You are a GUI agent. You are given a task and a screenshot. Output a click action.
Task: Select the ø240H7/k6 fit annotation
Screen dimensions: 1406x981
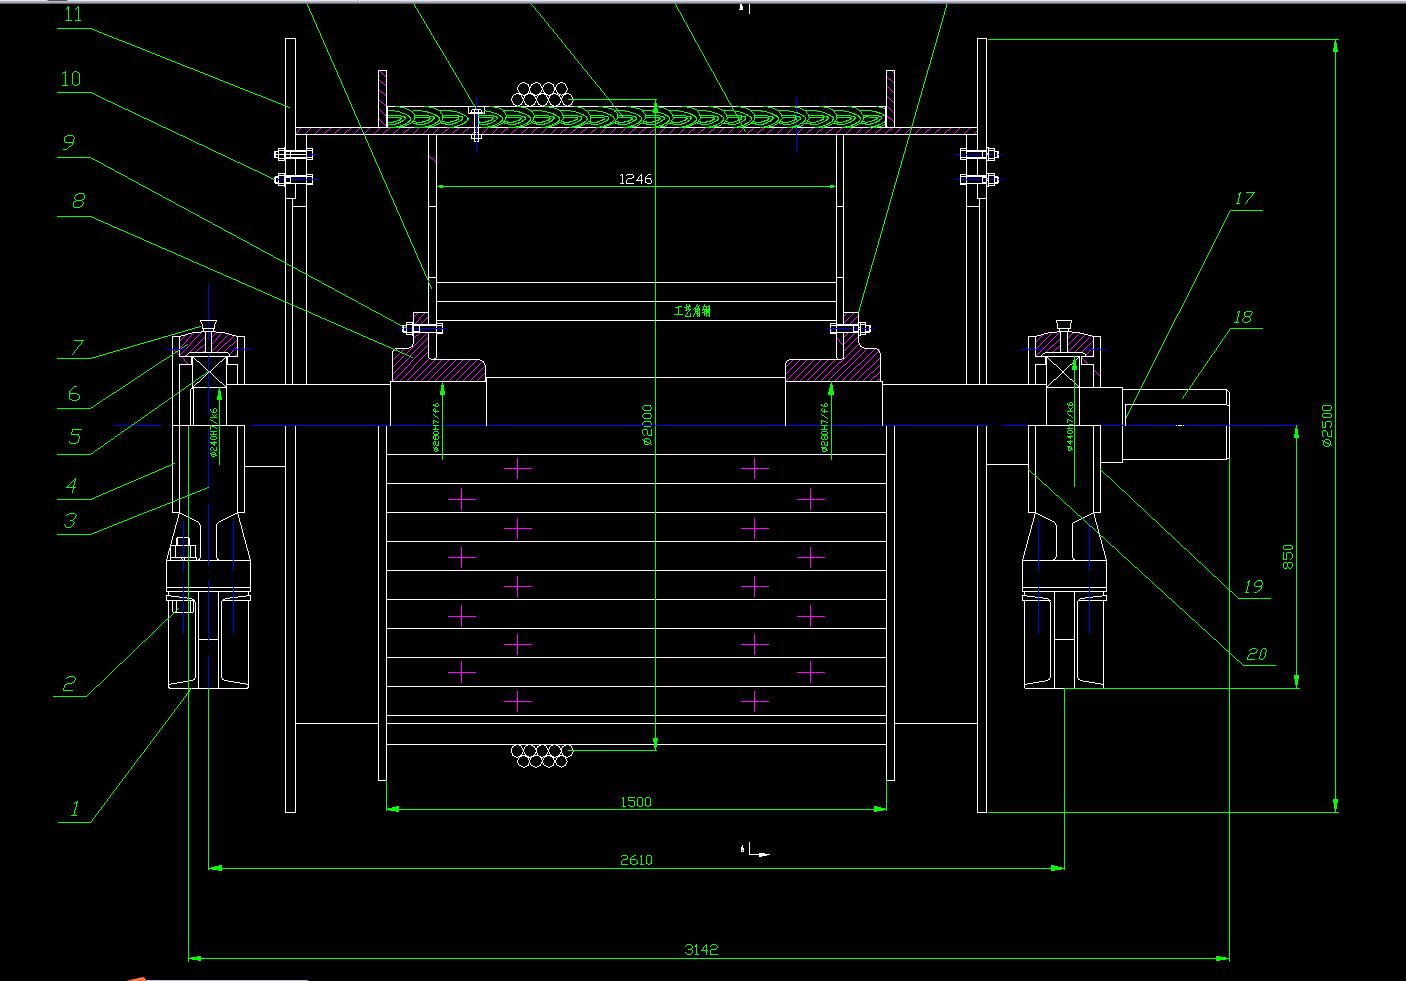215,432
